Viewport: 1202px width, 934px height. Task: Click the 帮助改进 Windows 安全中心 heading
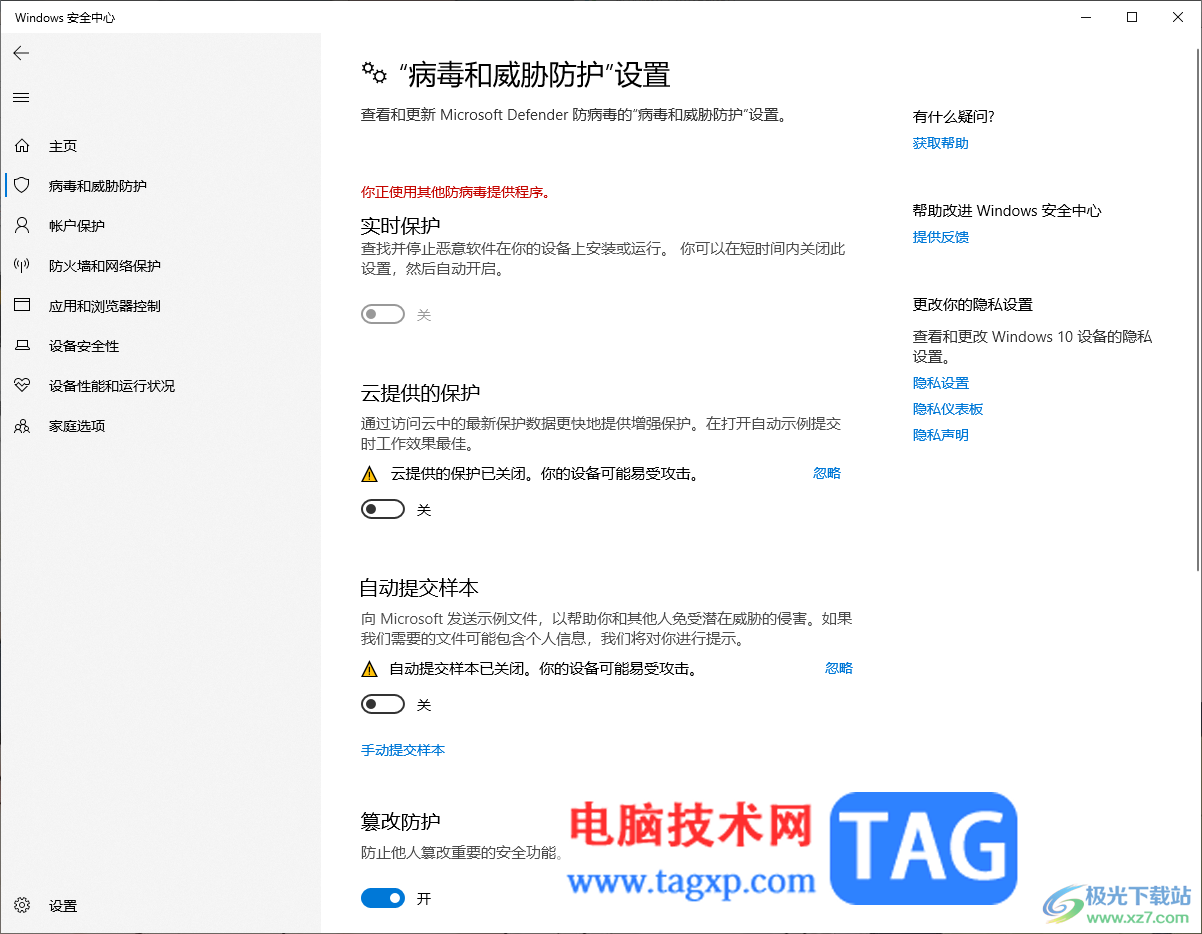coord(1007,211)
